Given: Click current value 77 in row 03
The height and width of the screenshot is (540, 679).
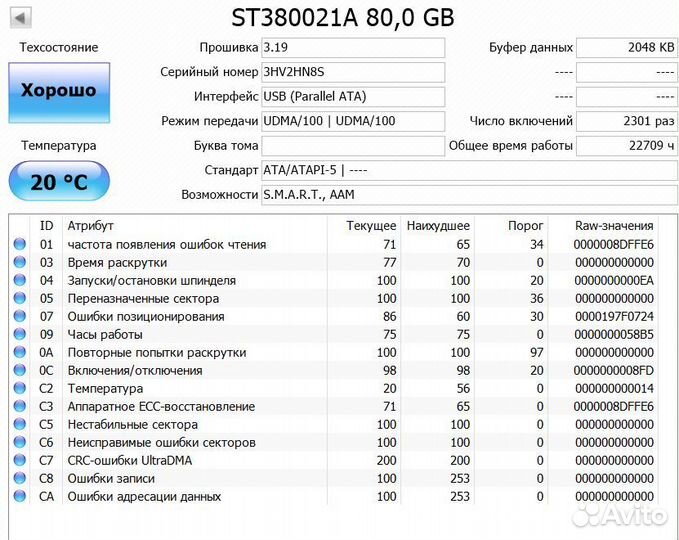Looking at the screenshot, I should point(389,262).
